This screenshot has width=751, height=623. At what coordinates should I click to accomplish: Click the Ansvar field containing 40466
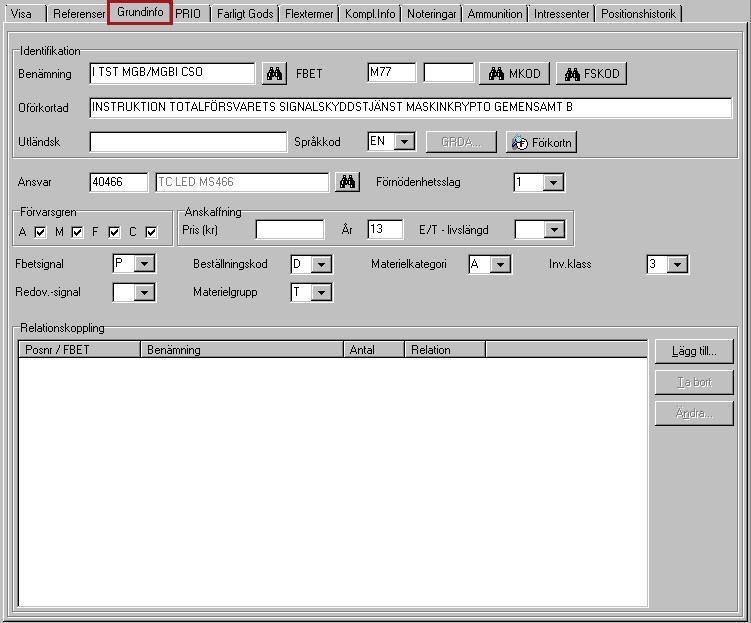[x=119, y=182]
